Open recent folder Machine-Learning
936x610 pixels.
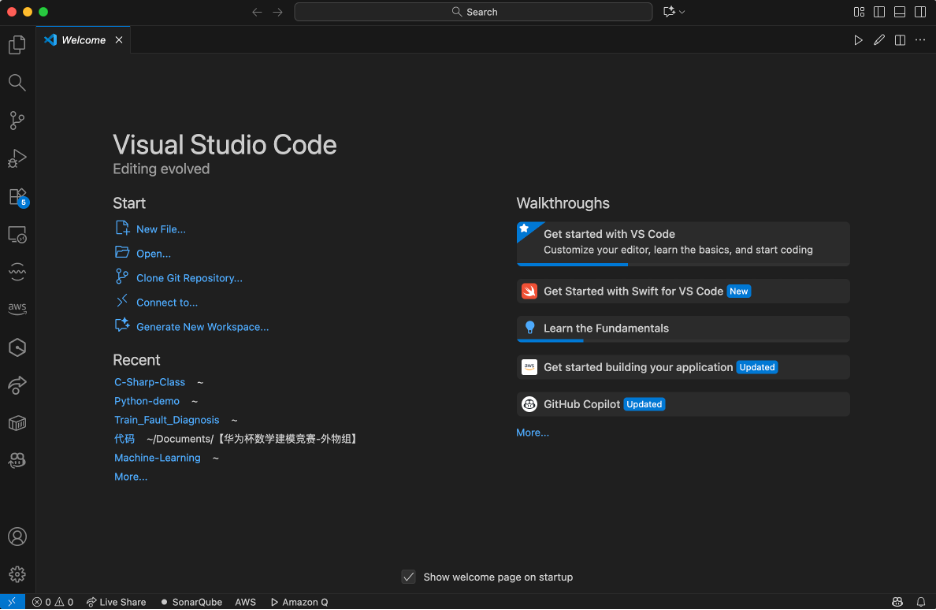[x=158, y=458]
